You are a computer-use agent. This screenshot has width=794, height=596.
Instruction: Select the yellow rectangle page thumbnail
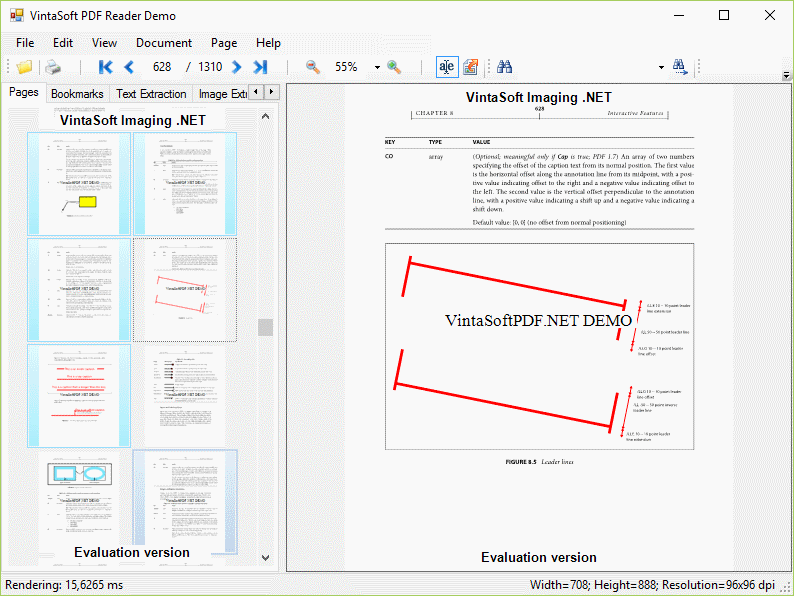[80, 182]
